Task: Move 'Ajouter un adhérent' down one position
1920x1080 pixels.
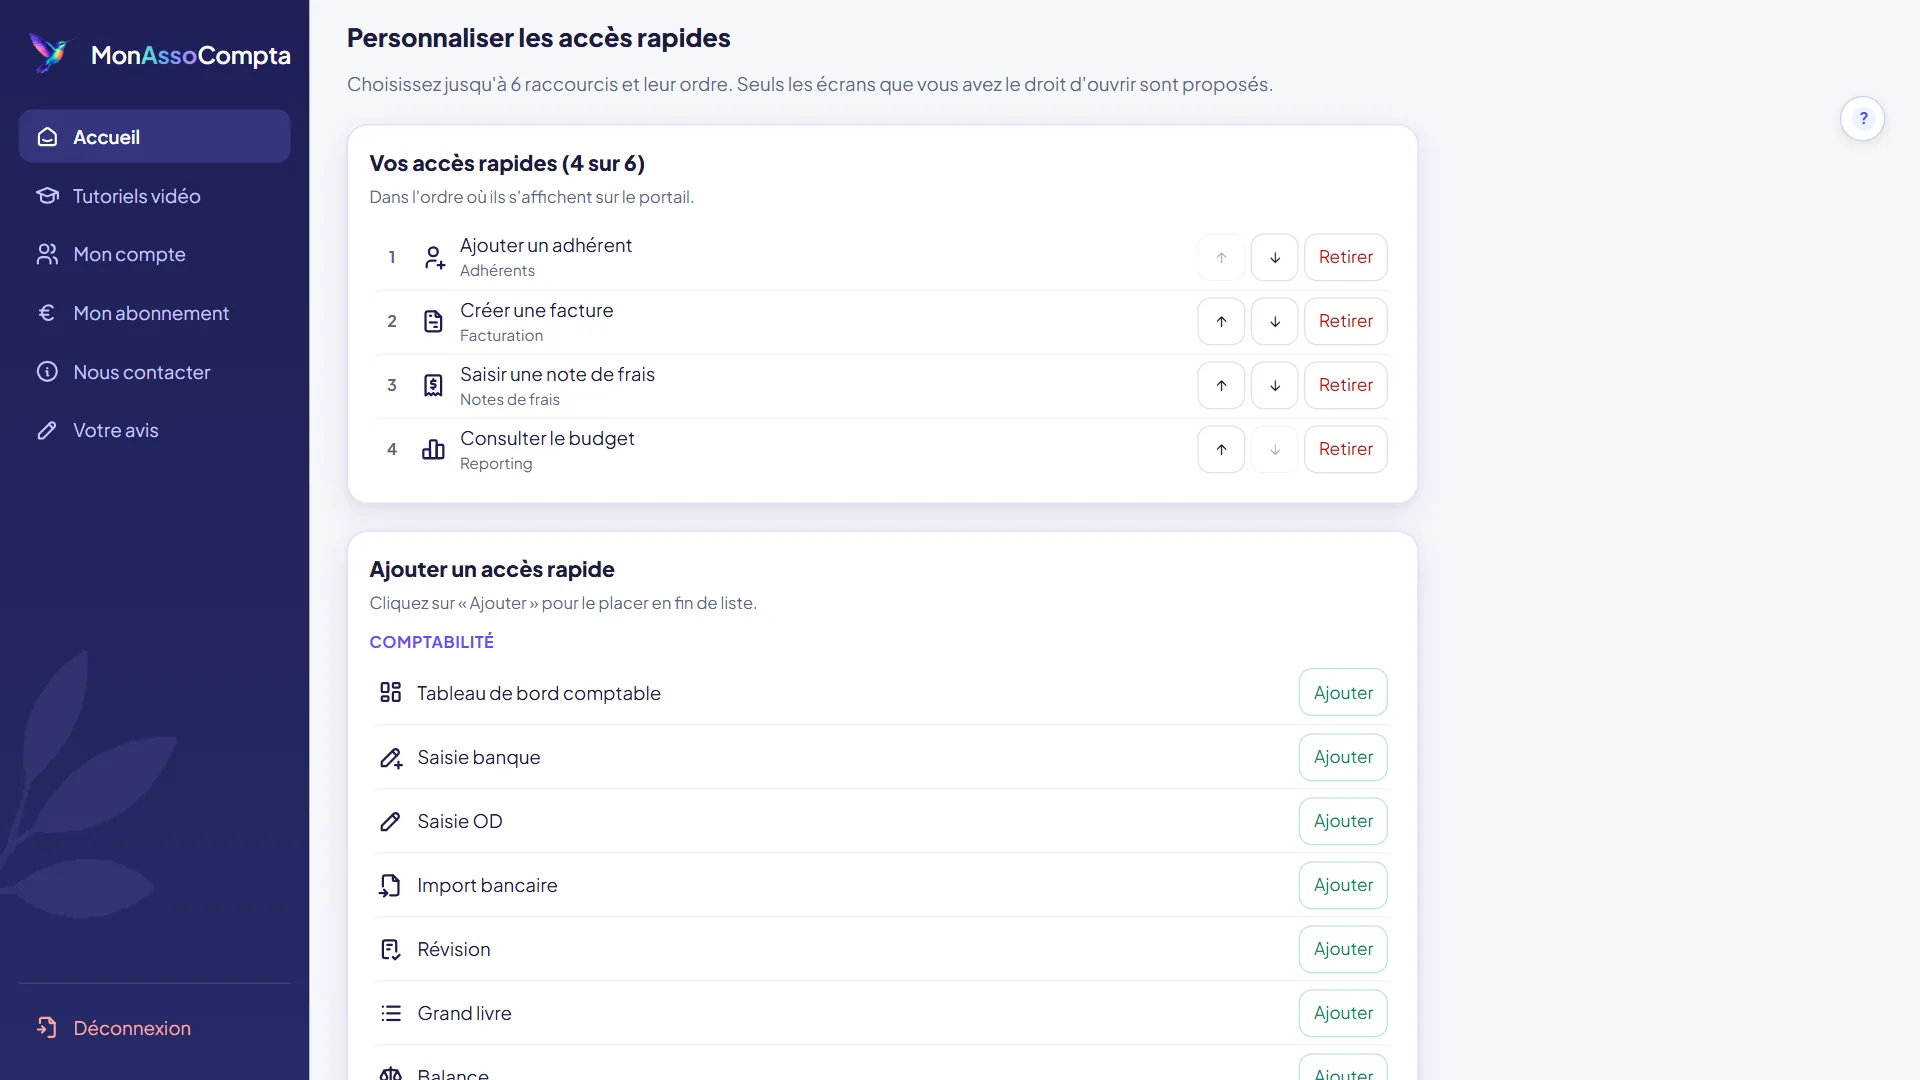Action: tap(1274, 257)
